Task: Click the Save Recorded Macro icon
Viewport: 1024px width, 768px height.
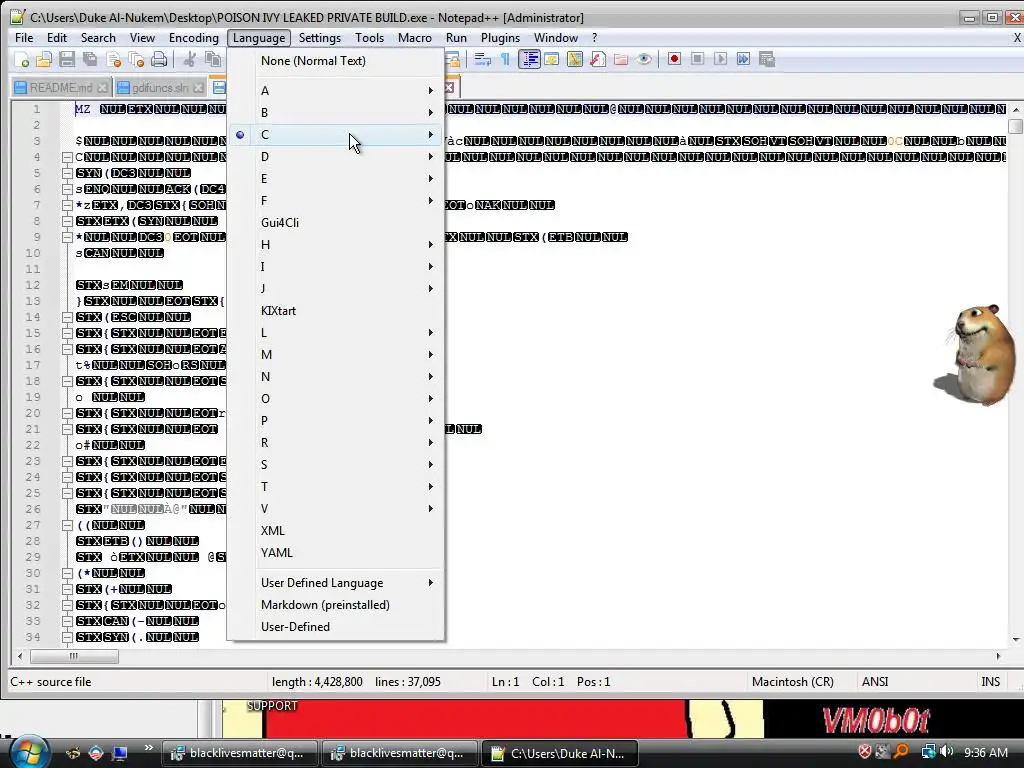Action: click(767, 59)
